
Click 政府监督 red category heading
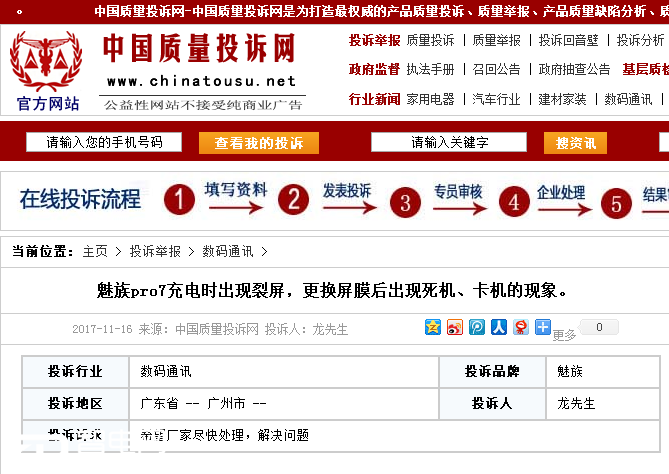[374, 69]
